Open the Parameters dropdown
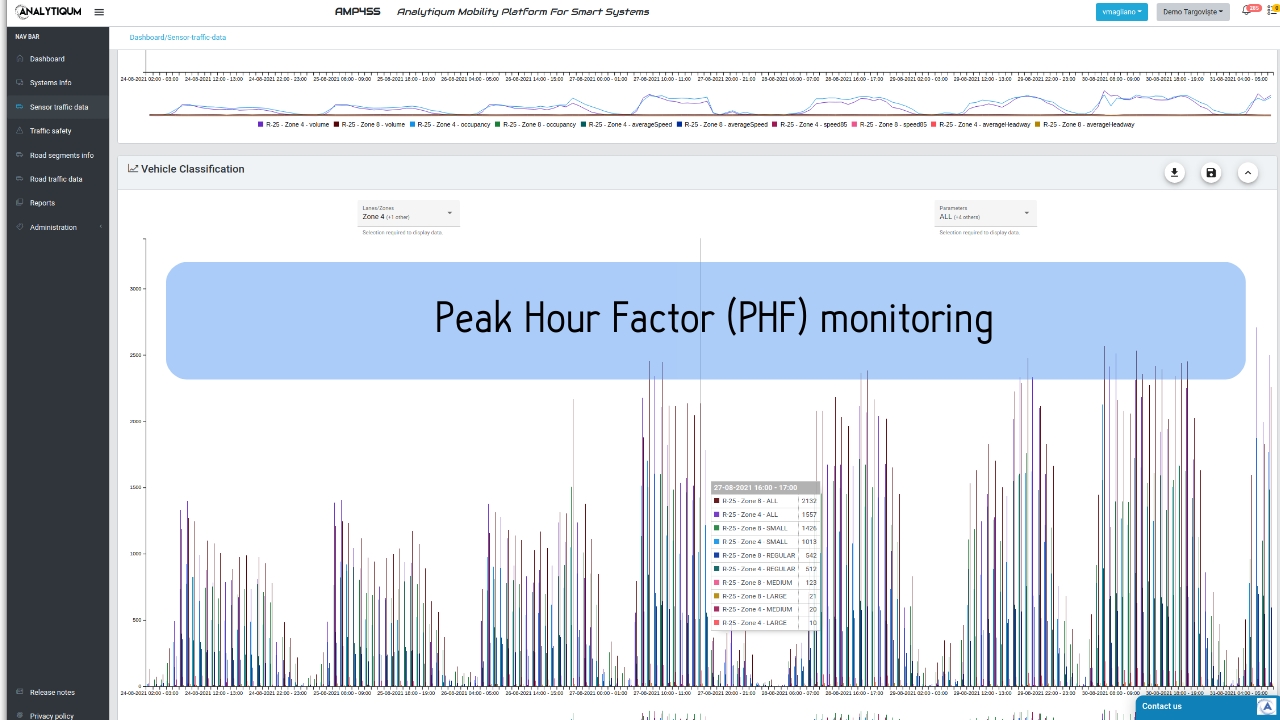 pyautogui.click(x=985, y=213)
